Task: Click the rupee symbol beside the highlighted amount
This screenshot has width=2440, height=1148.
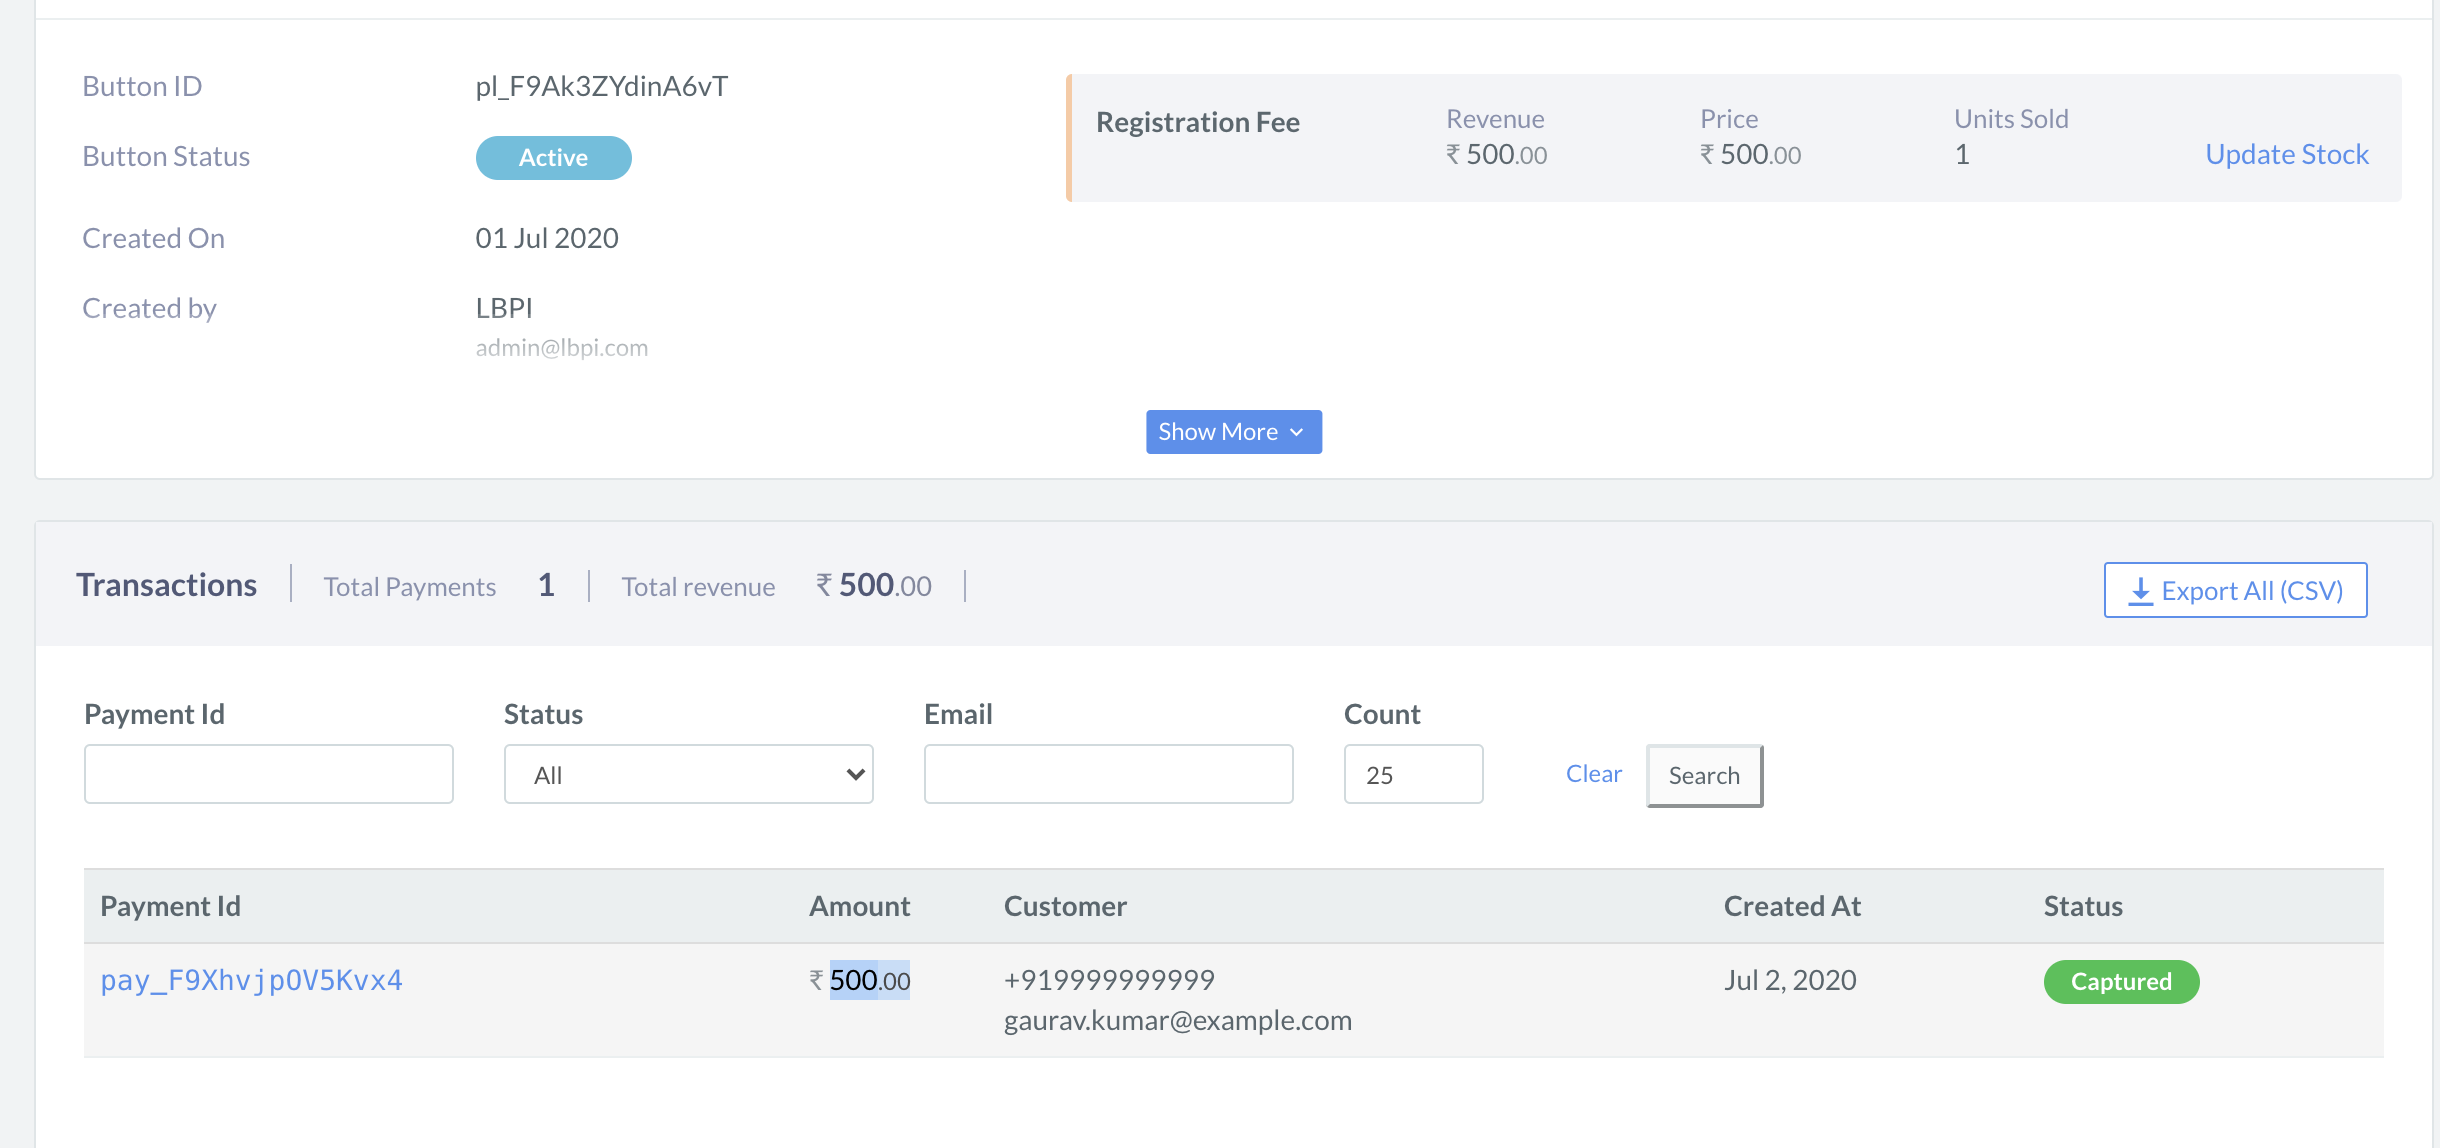Action: [x=816, y=981]
